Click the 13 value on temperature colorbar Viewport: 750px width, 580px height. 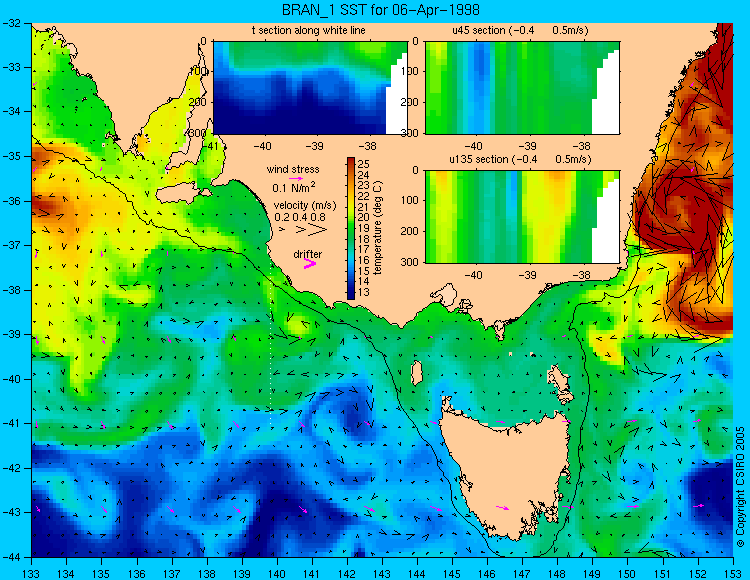(364, 292)
